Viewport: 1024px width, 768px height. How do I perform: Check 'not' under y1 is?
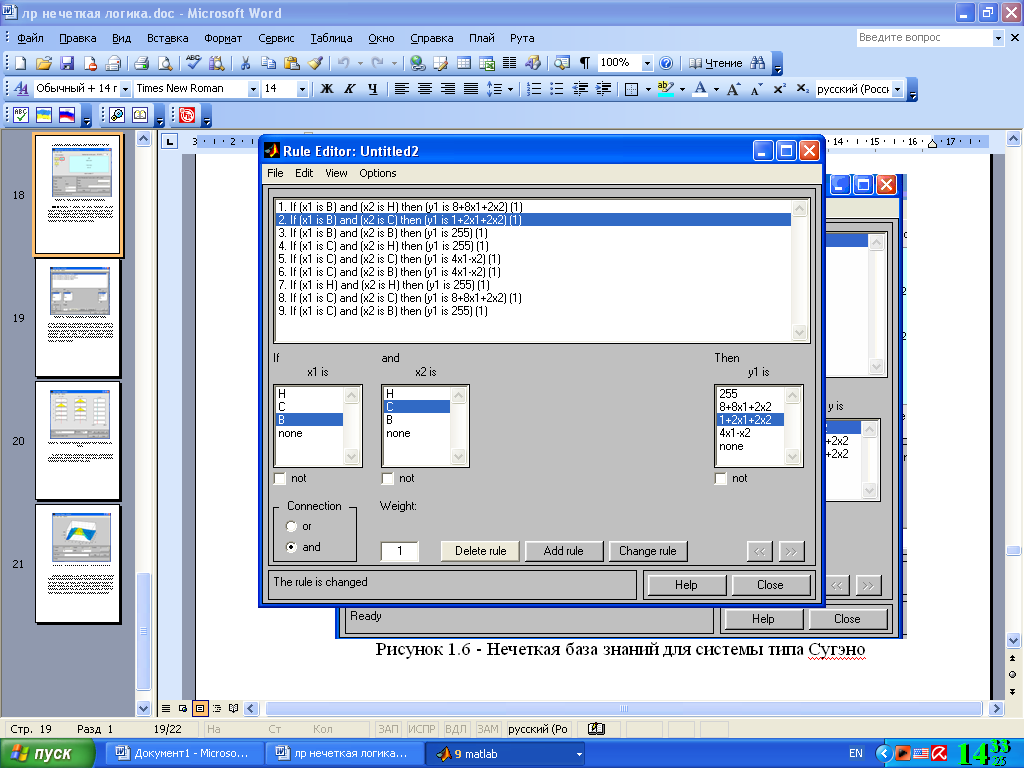click(x=720, y=479)
